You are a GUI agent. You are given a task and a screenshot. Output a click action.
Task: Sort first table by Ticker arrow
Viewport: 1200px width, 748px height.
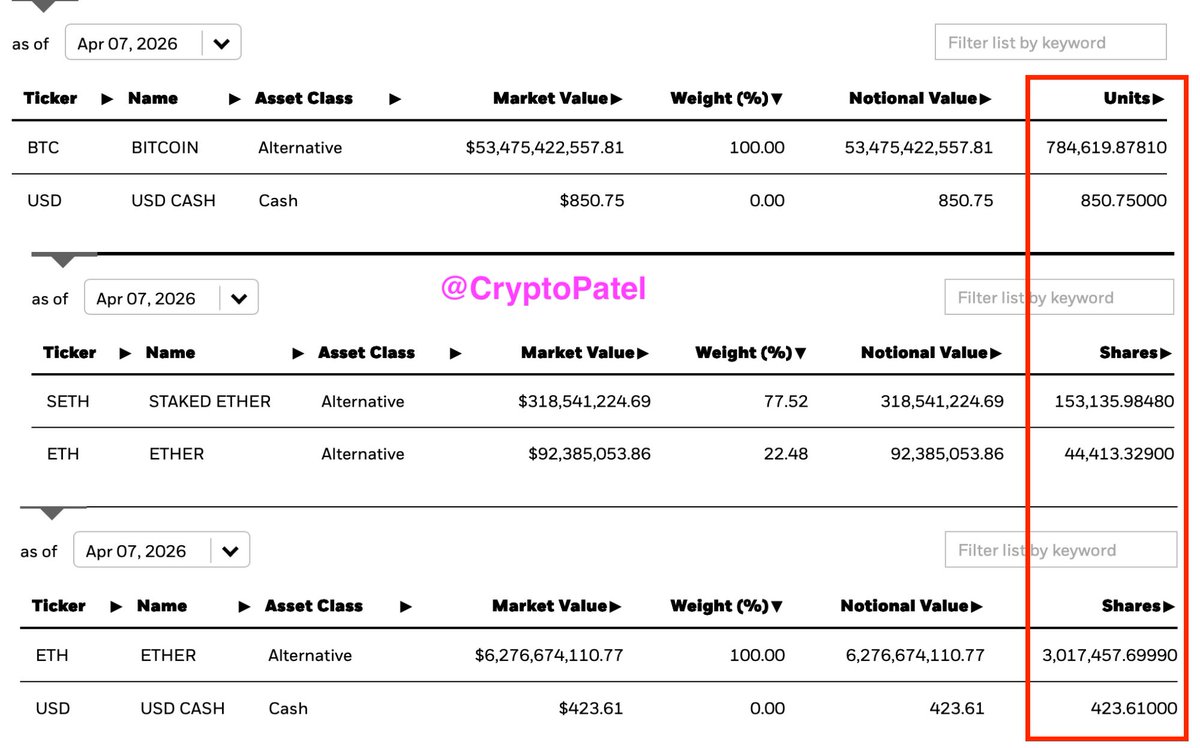[107, 98]
